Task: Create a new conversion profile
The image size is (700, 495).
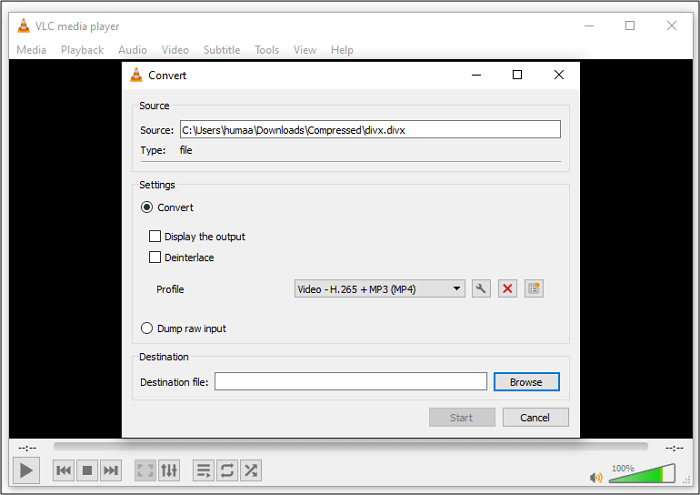Action: pyautogui.click(x=533, y=289)
